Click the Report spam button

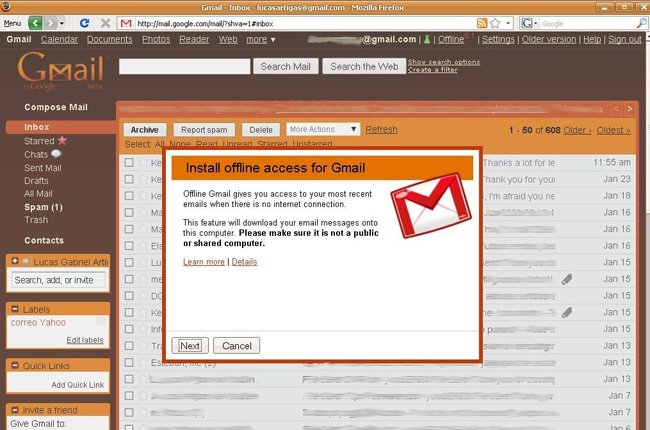[x=204, y=130]
